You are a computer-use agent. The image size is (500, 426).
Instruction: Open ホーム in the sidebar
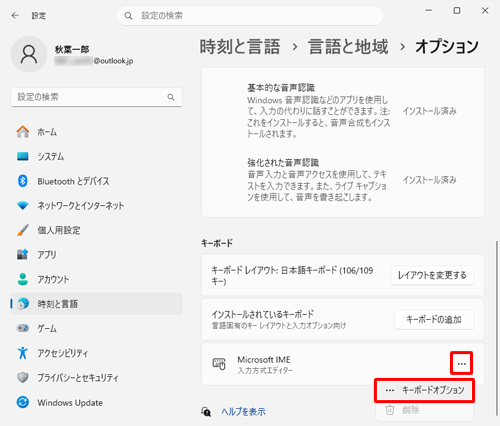coord(97,132)
